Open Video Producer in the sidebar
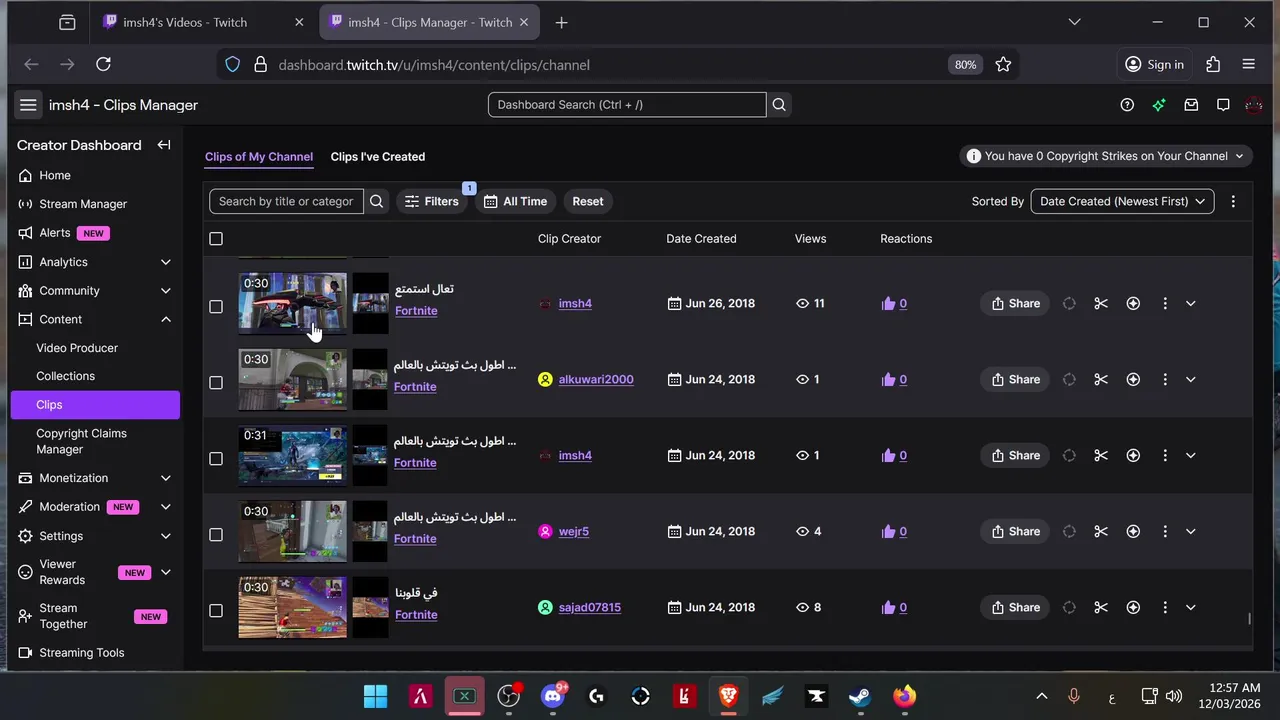 coord(77,348)
